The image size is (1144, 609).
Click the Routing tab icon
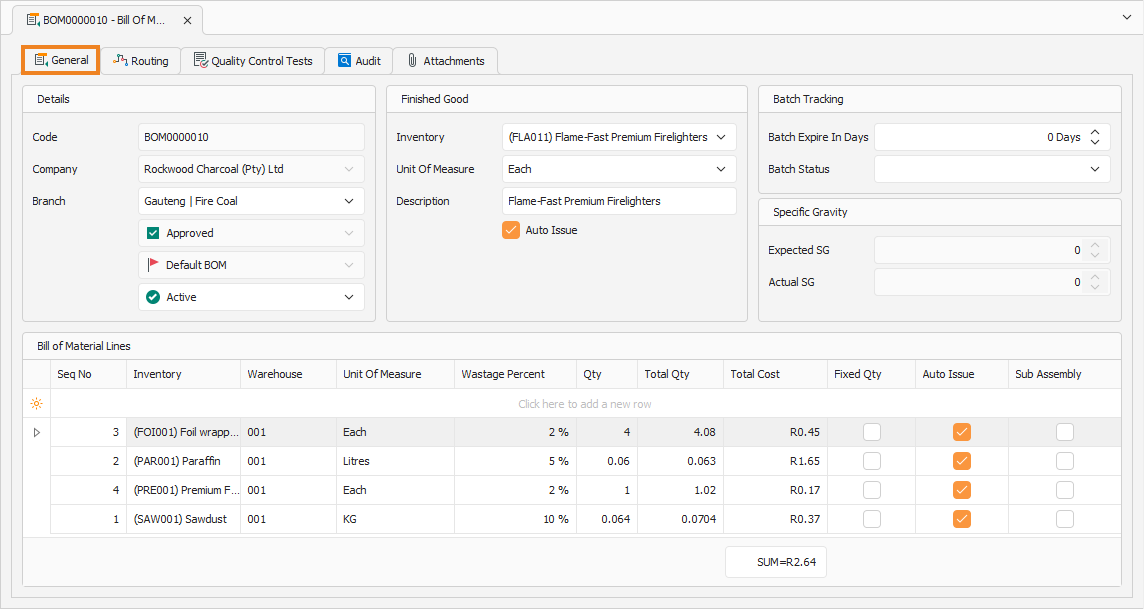(120, 60)
